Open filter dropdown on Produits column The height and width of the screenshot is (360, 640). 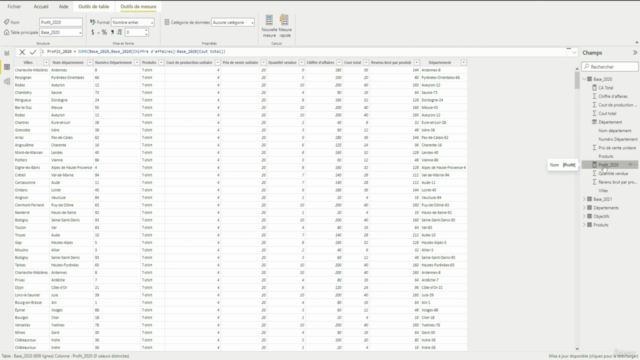click(x=161, y=62)
